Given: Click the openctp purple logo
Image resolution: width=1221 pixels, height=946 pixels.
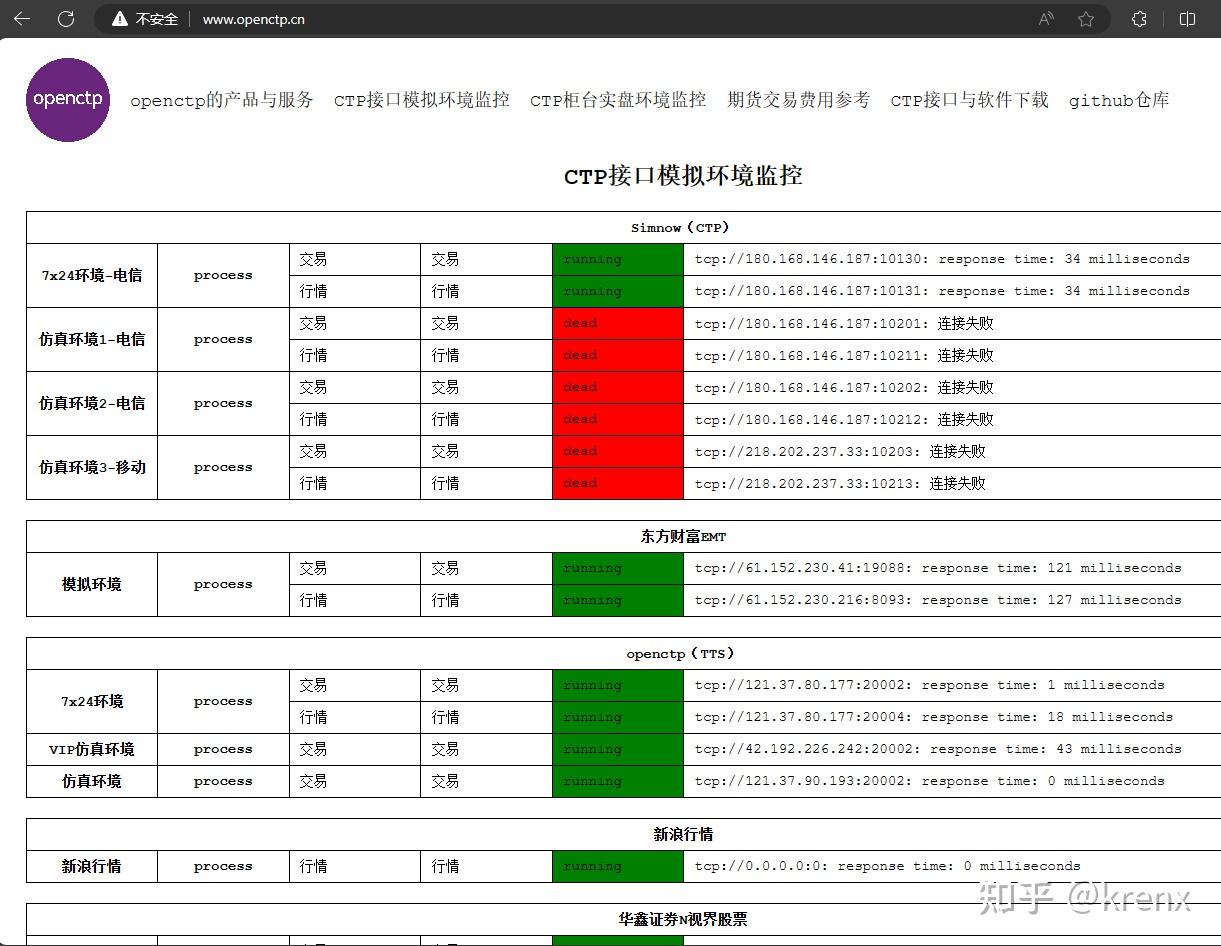Looking at the screenshot, I should 67,100.
